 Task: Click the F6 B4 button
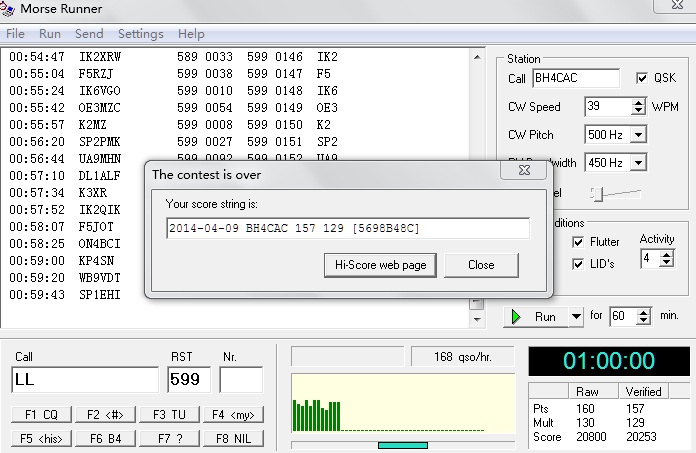105,439
